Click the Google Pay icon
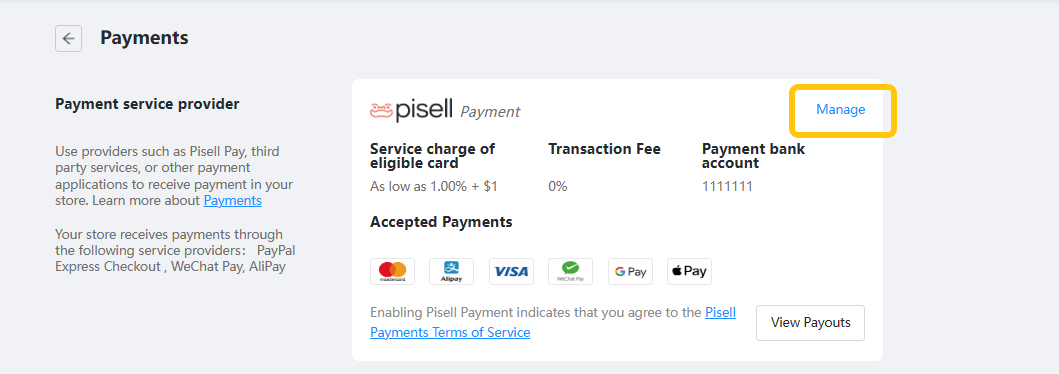1059x374 pixels. click(630, 271)
